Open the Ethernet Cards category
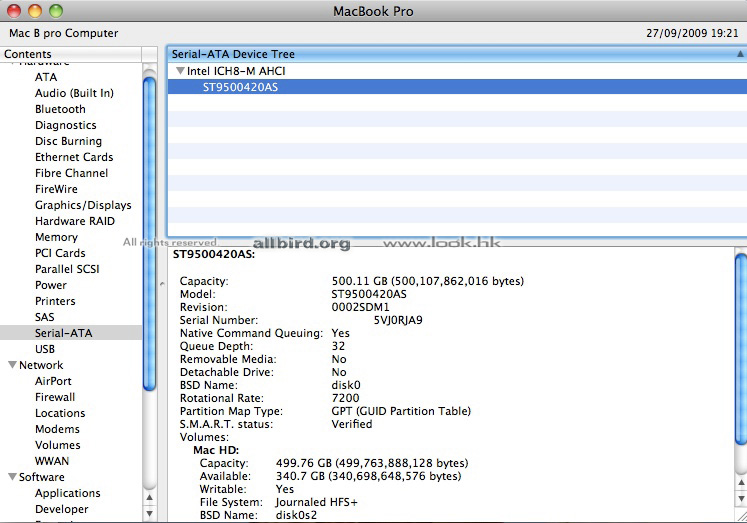Screen dimensions: 747x523 (x=74, y=157)
